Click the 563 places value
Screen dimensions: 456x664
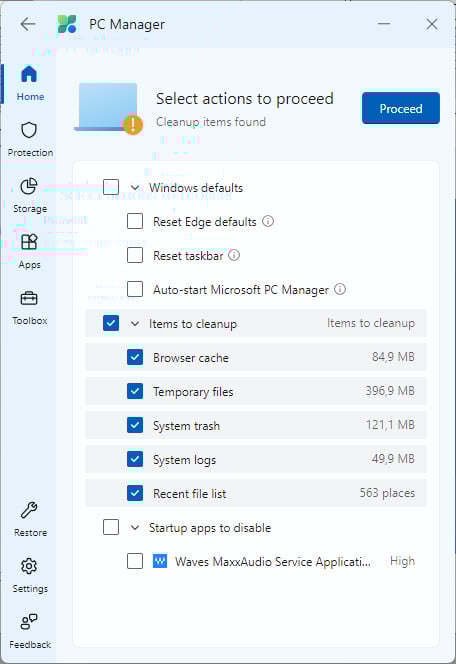387,493
